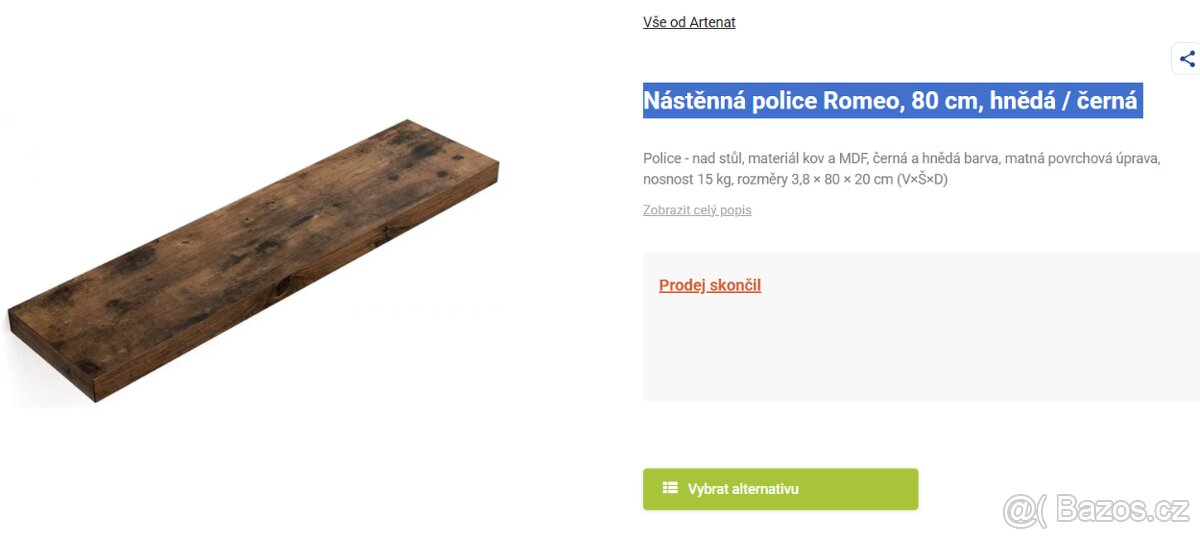Click "Nástěnná police" at title start
Image resolution: width=1200 pixels, height=539 pixels.
pos(729,101)
